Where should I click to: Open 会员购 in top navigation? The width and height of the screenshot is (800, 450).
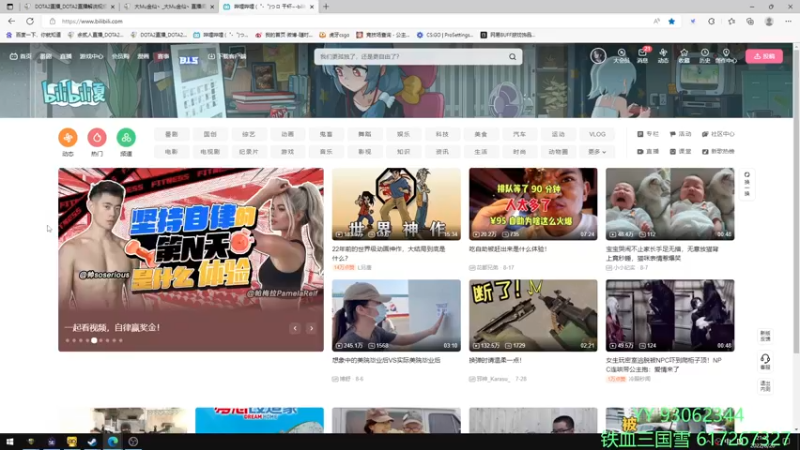point(120,56)
